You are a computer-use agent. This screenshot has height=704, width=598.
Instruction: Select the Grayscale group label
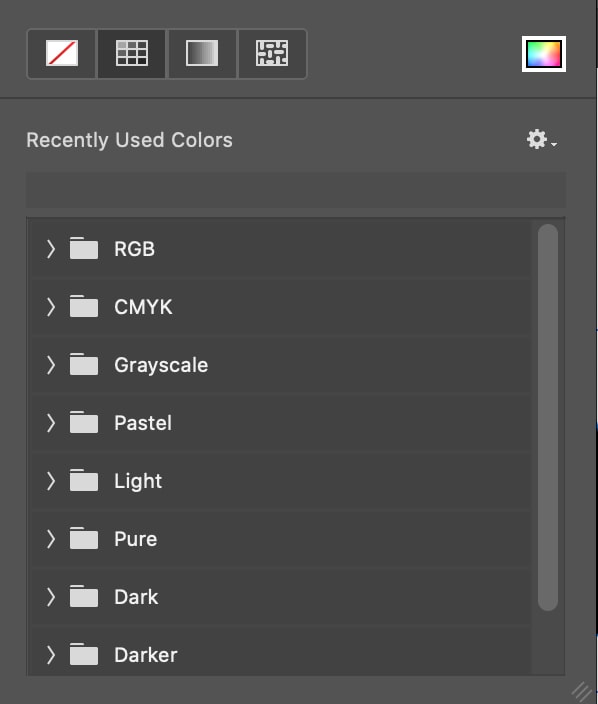pos(161,365)
